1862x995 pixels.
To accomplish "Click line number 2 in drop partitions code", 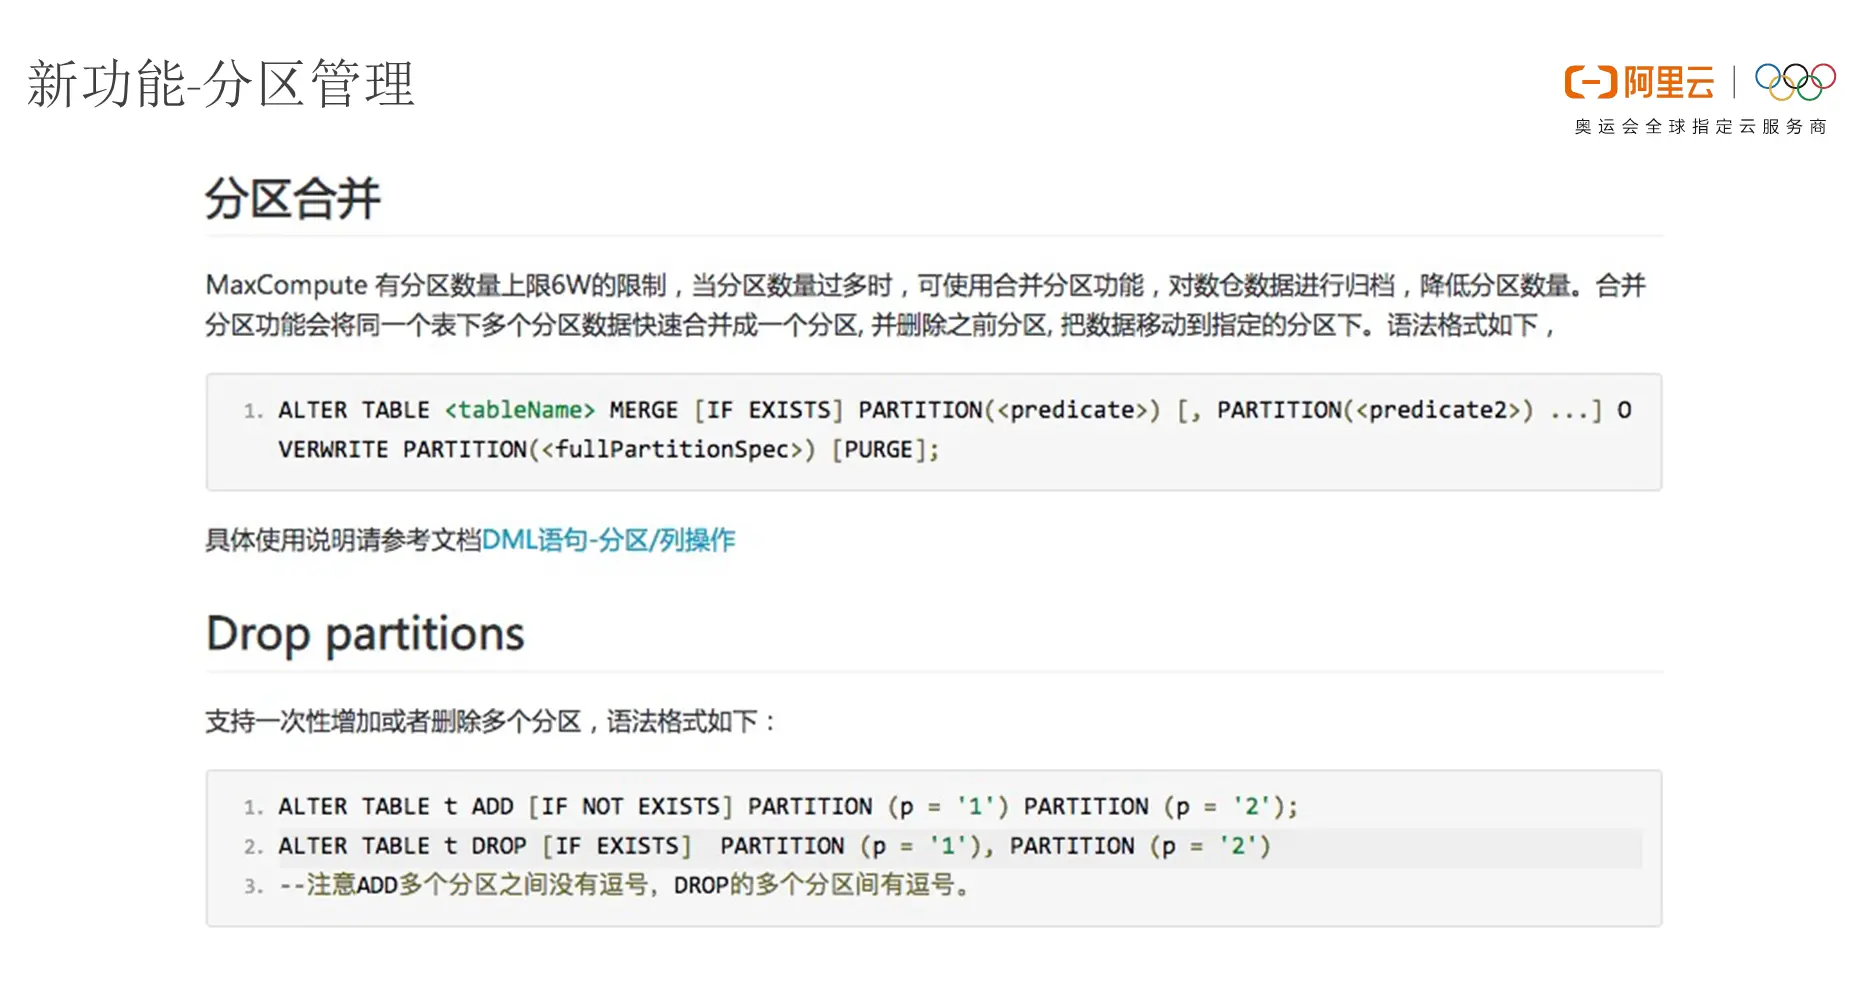I will (252, 847).
